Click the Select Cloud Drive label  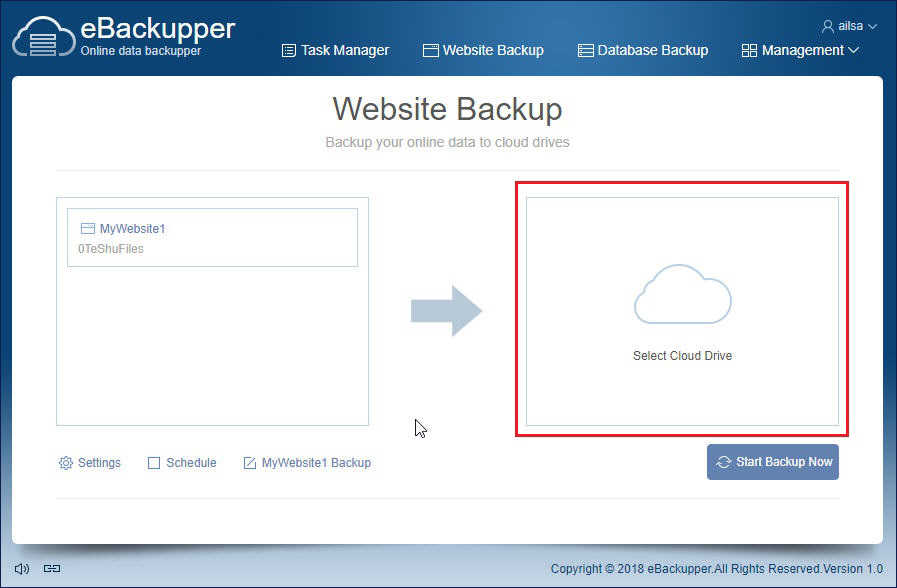682,356
